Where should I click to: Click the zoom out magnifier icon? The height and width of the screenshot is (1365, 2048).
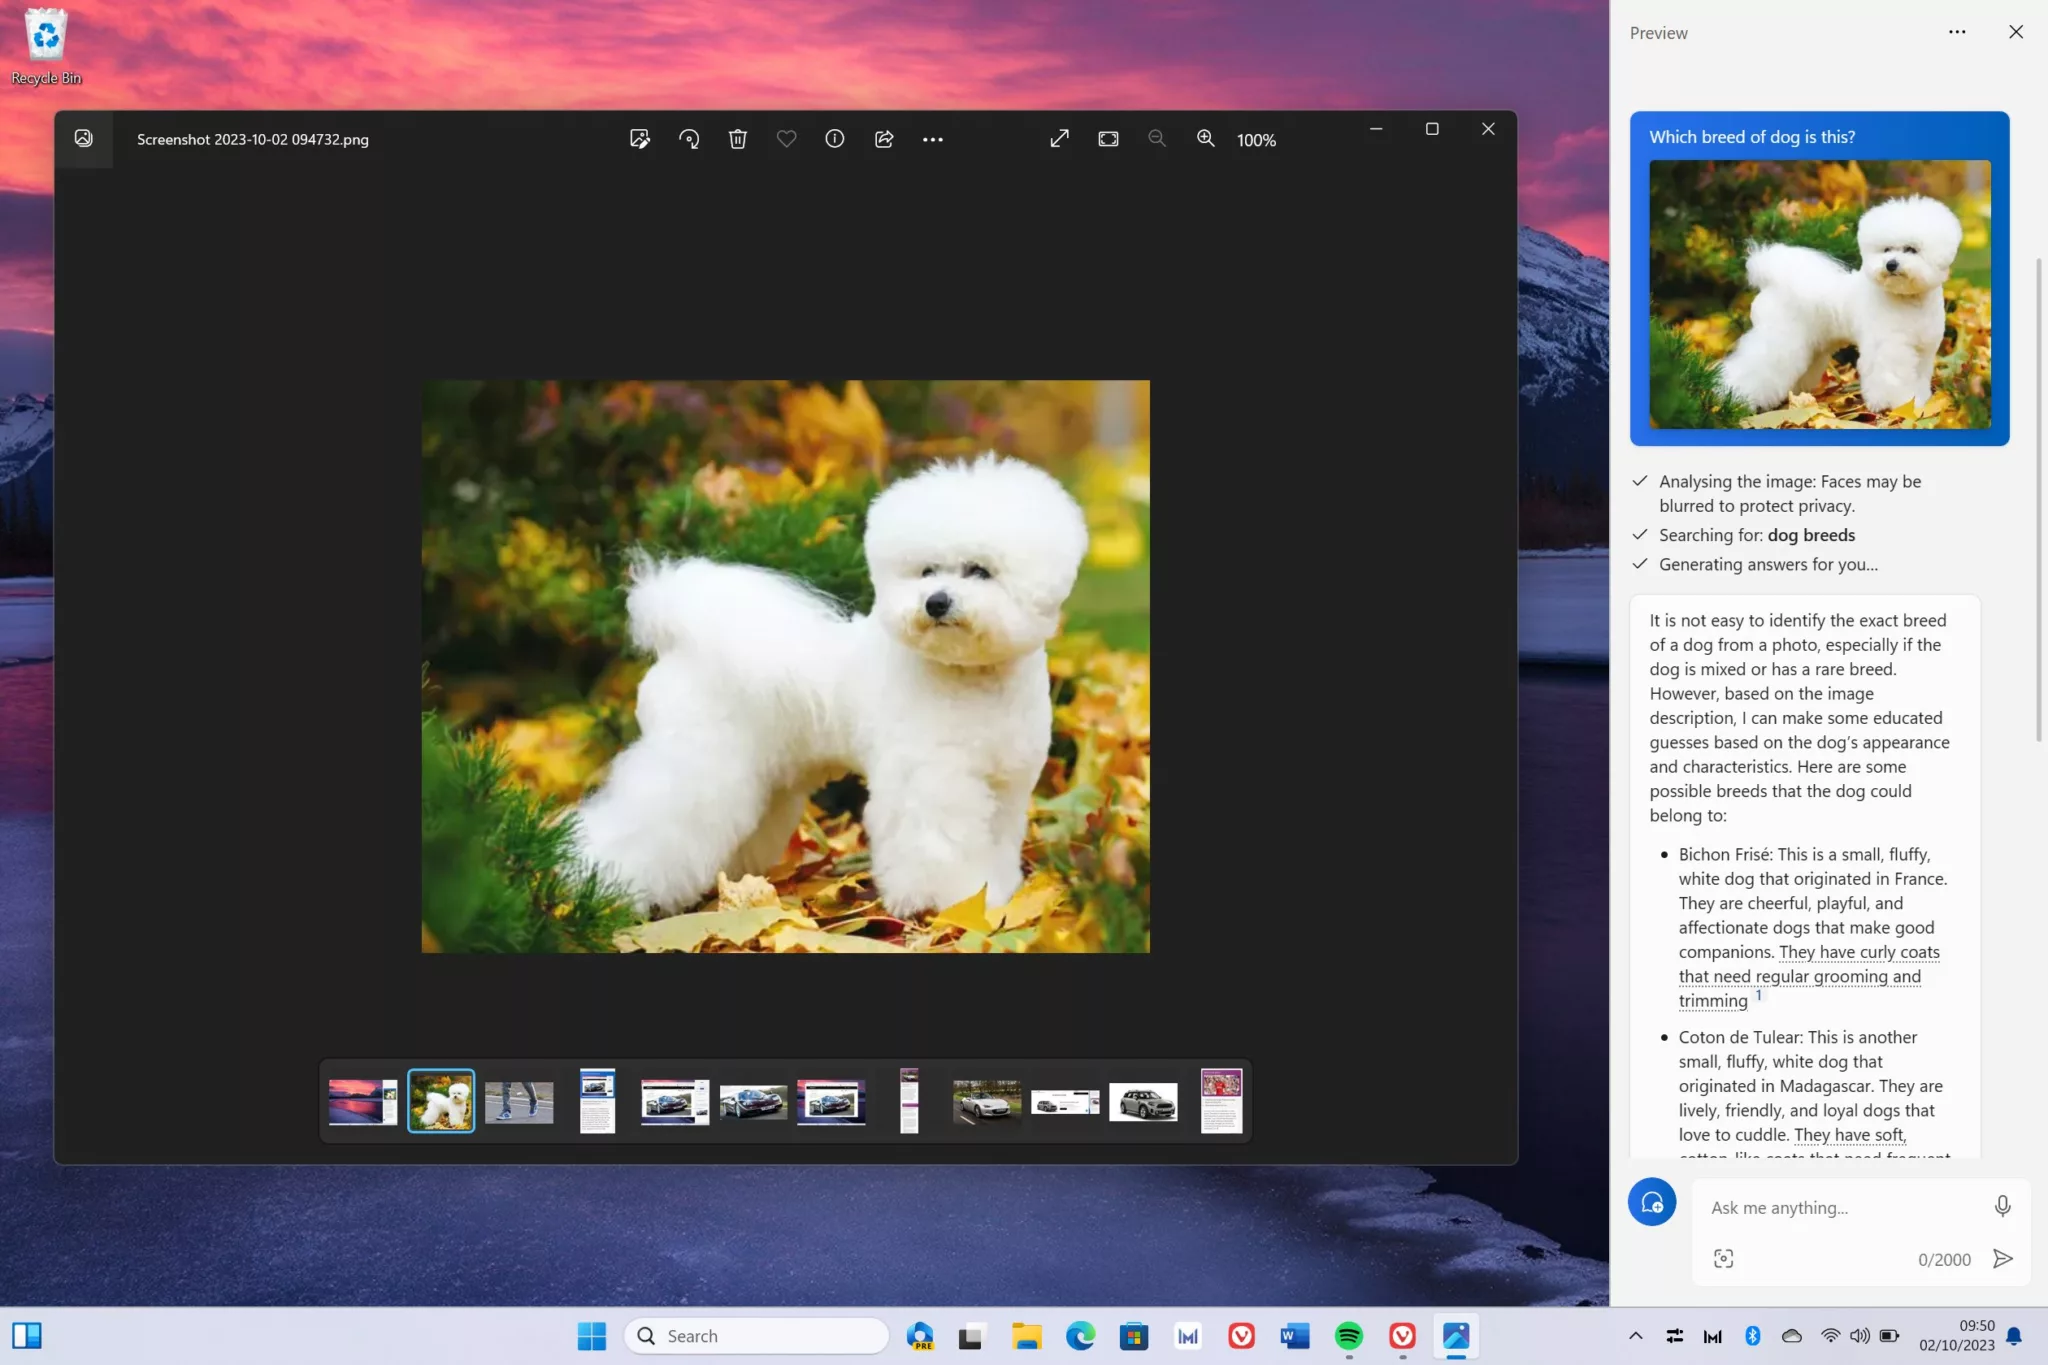[x=1157, y=139]
